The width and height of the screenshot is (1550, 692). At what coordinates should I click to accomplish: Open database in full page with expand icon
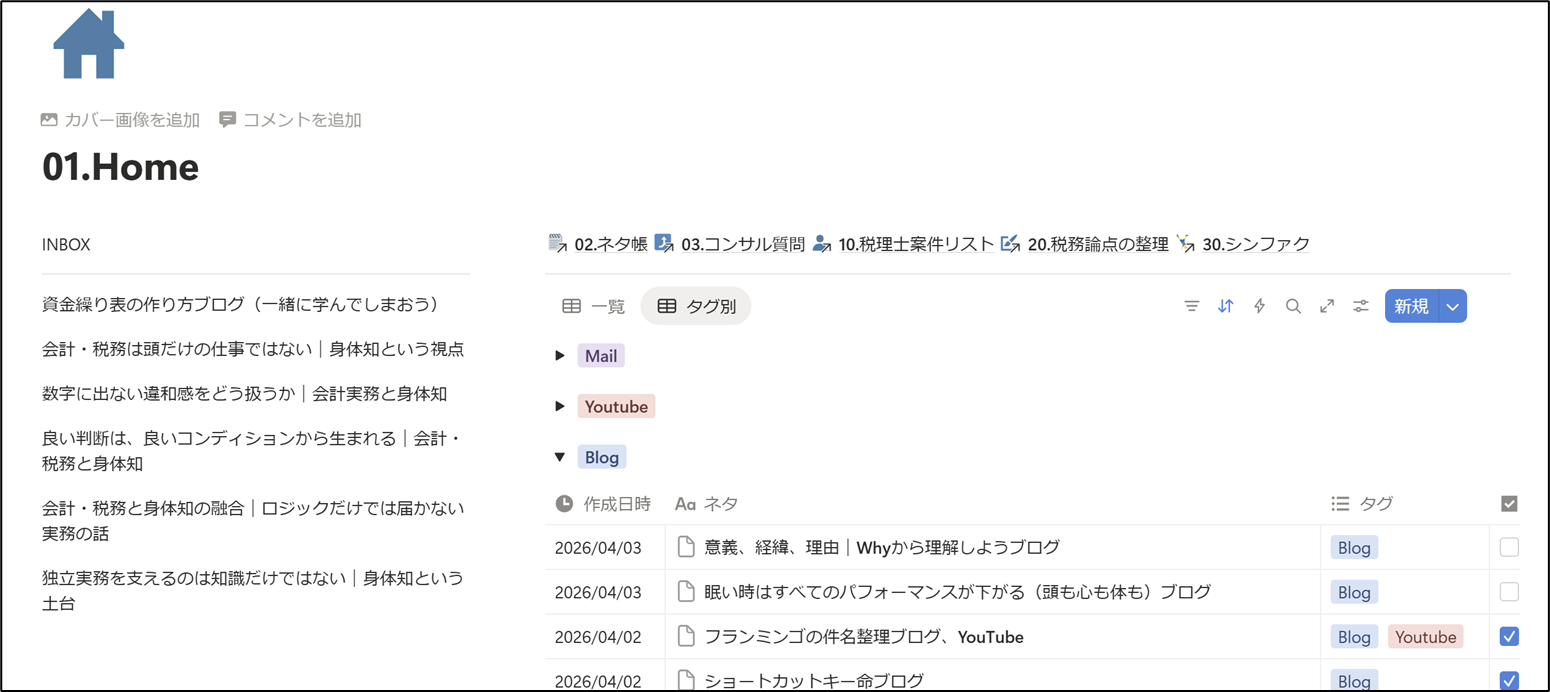[x=1327, y=306]
